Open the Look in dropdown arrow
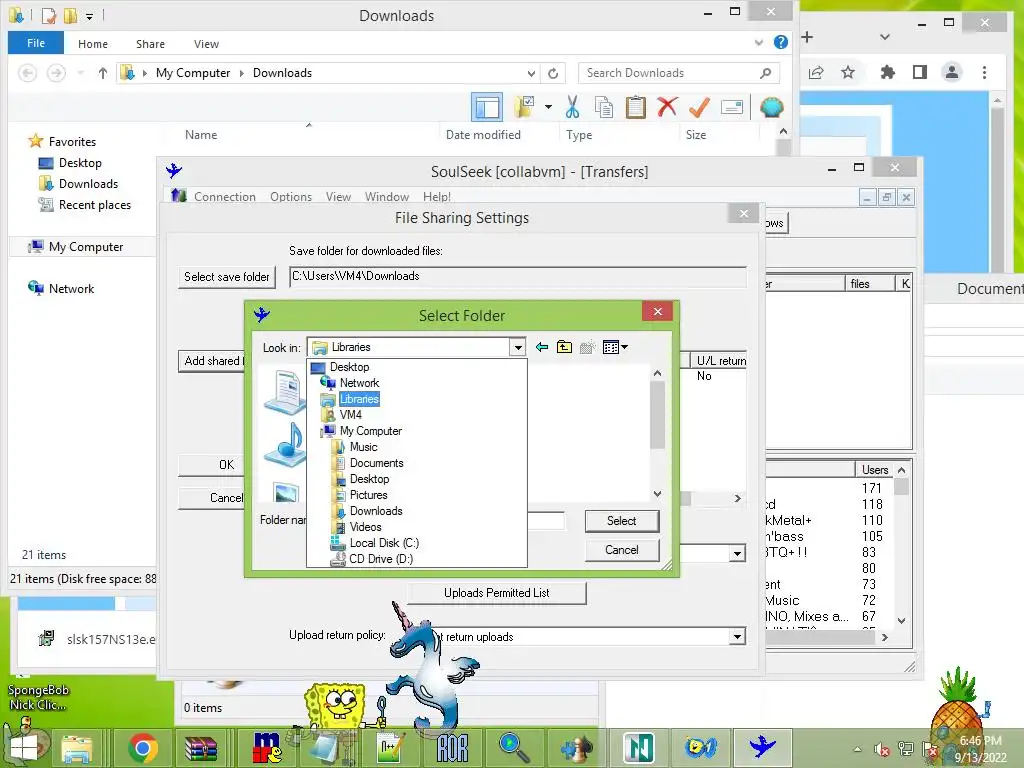The height and width of the screenshot is (768, 1024). coord(518,347)
